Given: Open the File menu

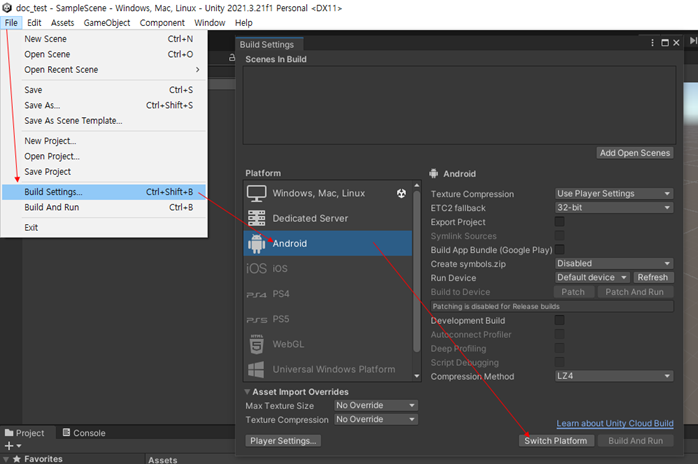Looking at the screenshot, I should [11, 23].
